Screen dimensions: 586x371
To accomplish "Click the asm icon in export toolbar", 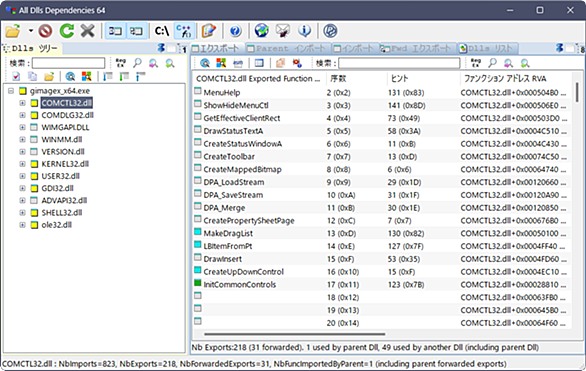I will pyautogui.click(x=238, y=63).
